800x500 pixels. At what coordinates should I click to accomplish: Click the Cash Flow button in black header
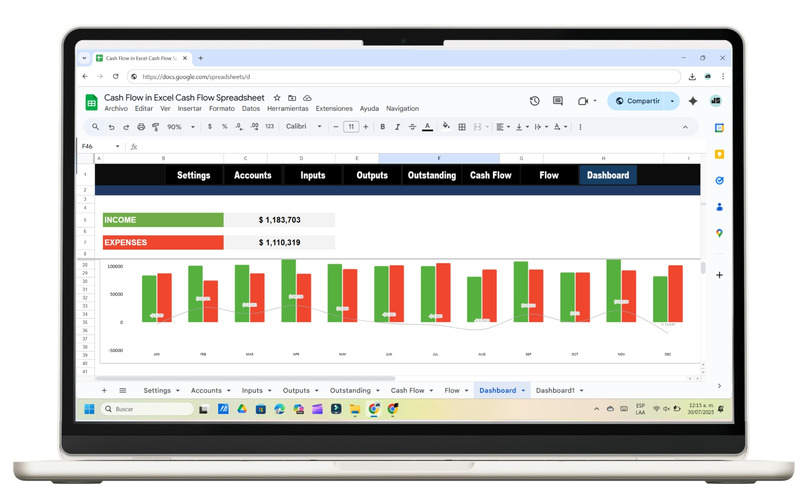490,175
